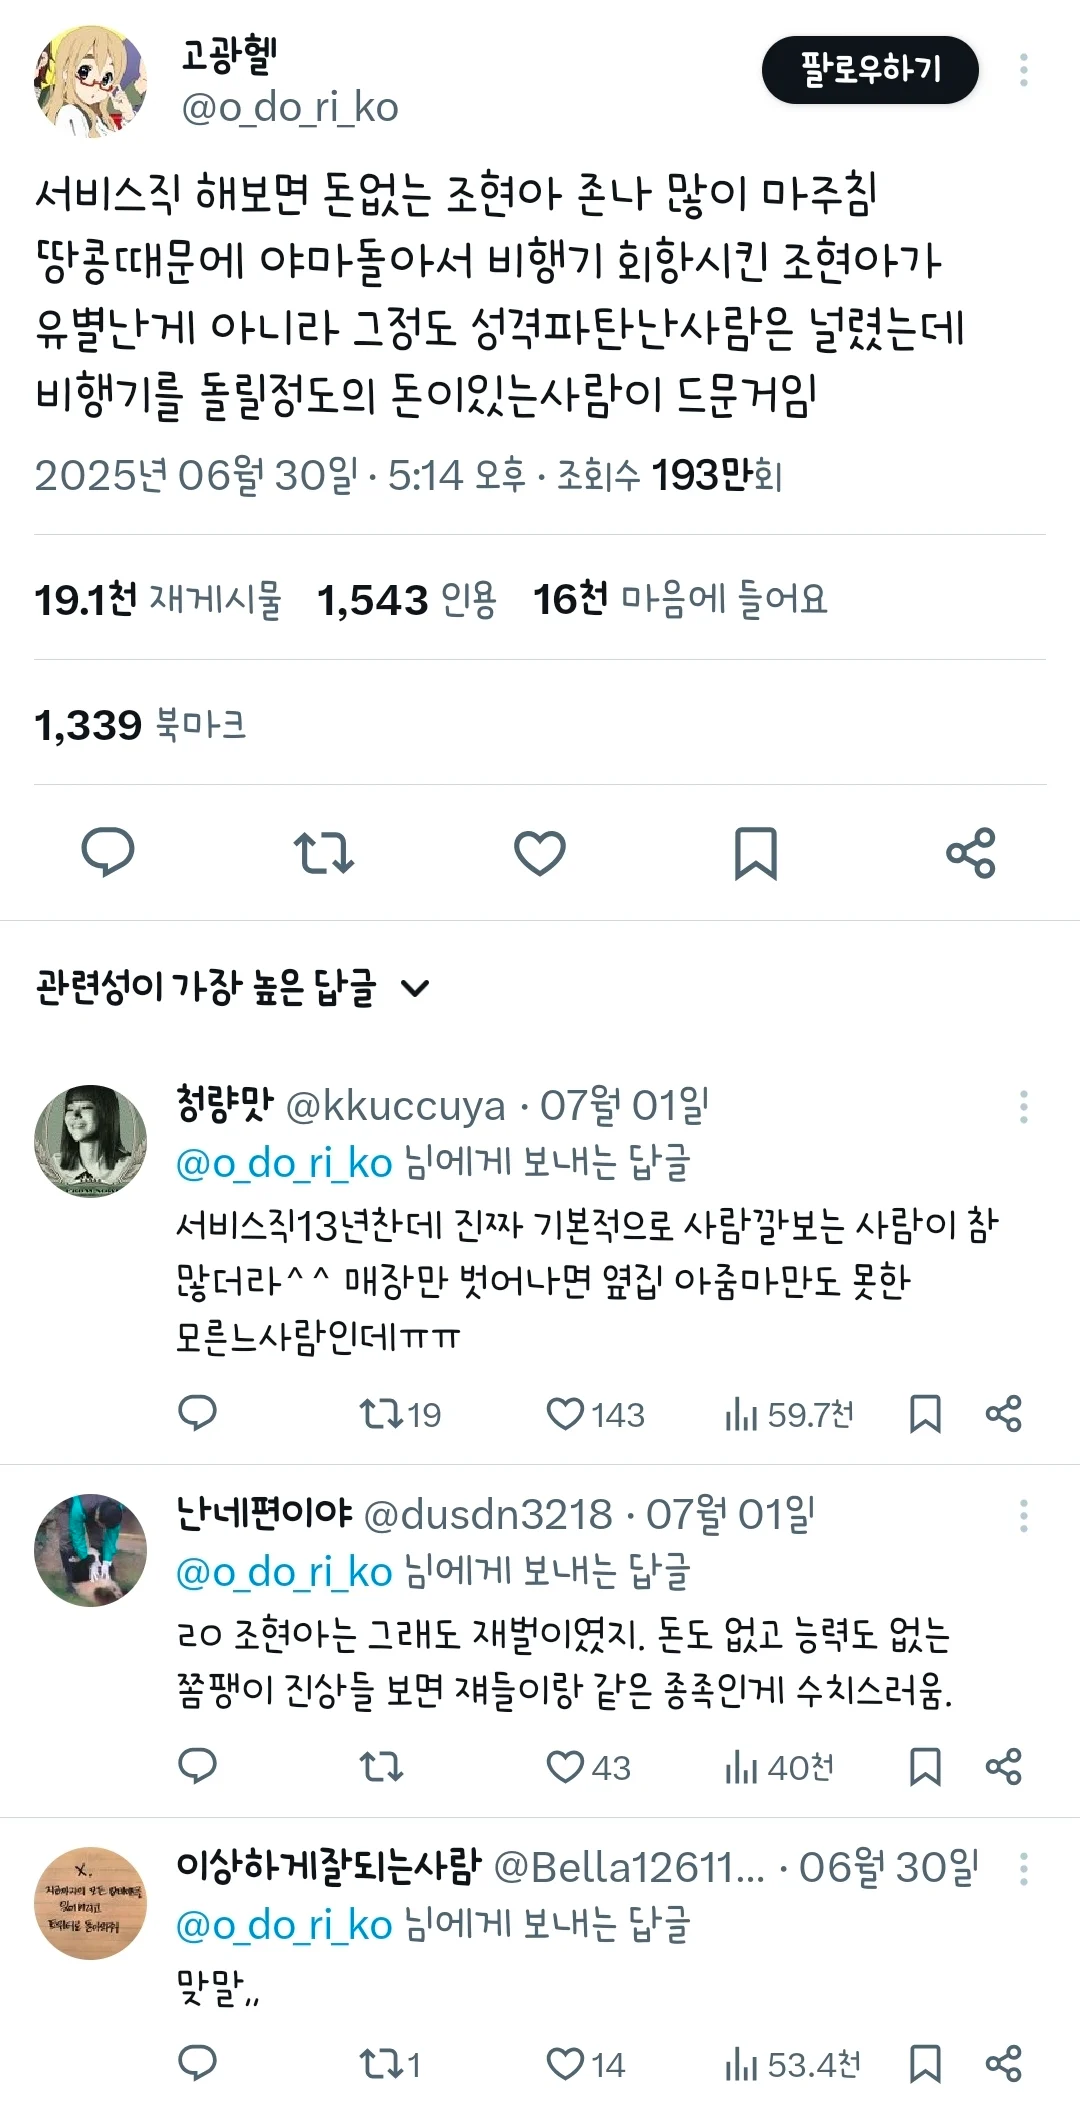The width and height of the screenshot is (1080, 2113).
Task: Tap the 팔로우하기 follow button
Action: tap(870, 70)
